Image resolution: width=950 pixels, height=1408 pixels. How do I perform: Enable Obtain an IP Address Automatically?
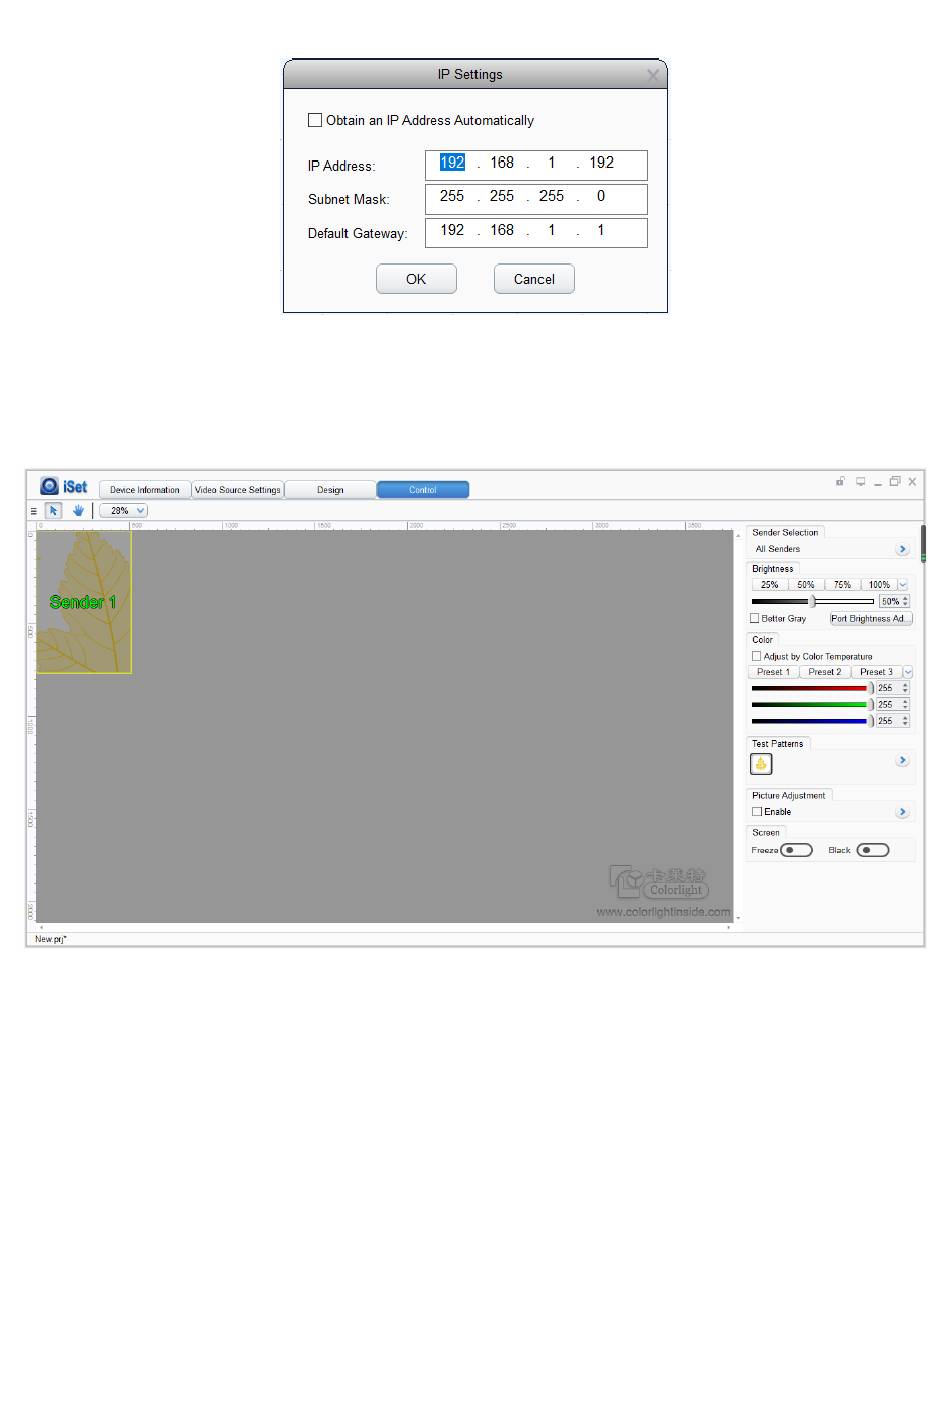tap(315, 120)
